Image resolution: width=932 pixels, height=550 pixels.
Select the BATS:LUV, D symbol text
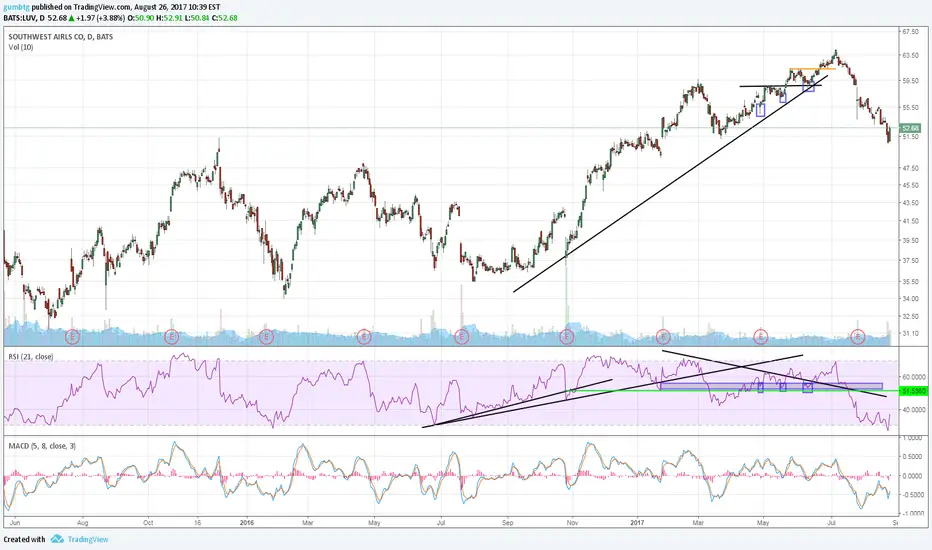[x=24, y=18]
